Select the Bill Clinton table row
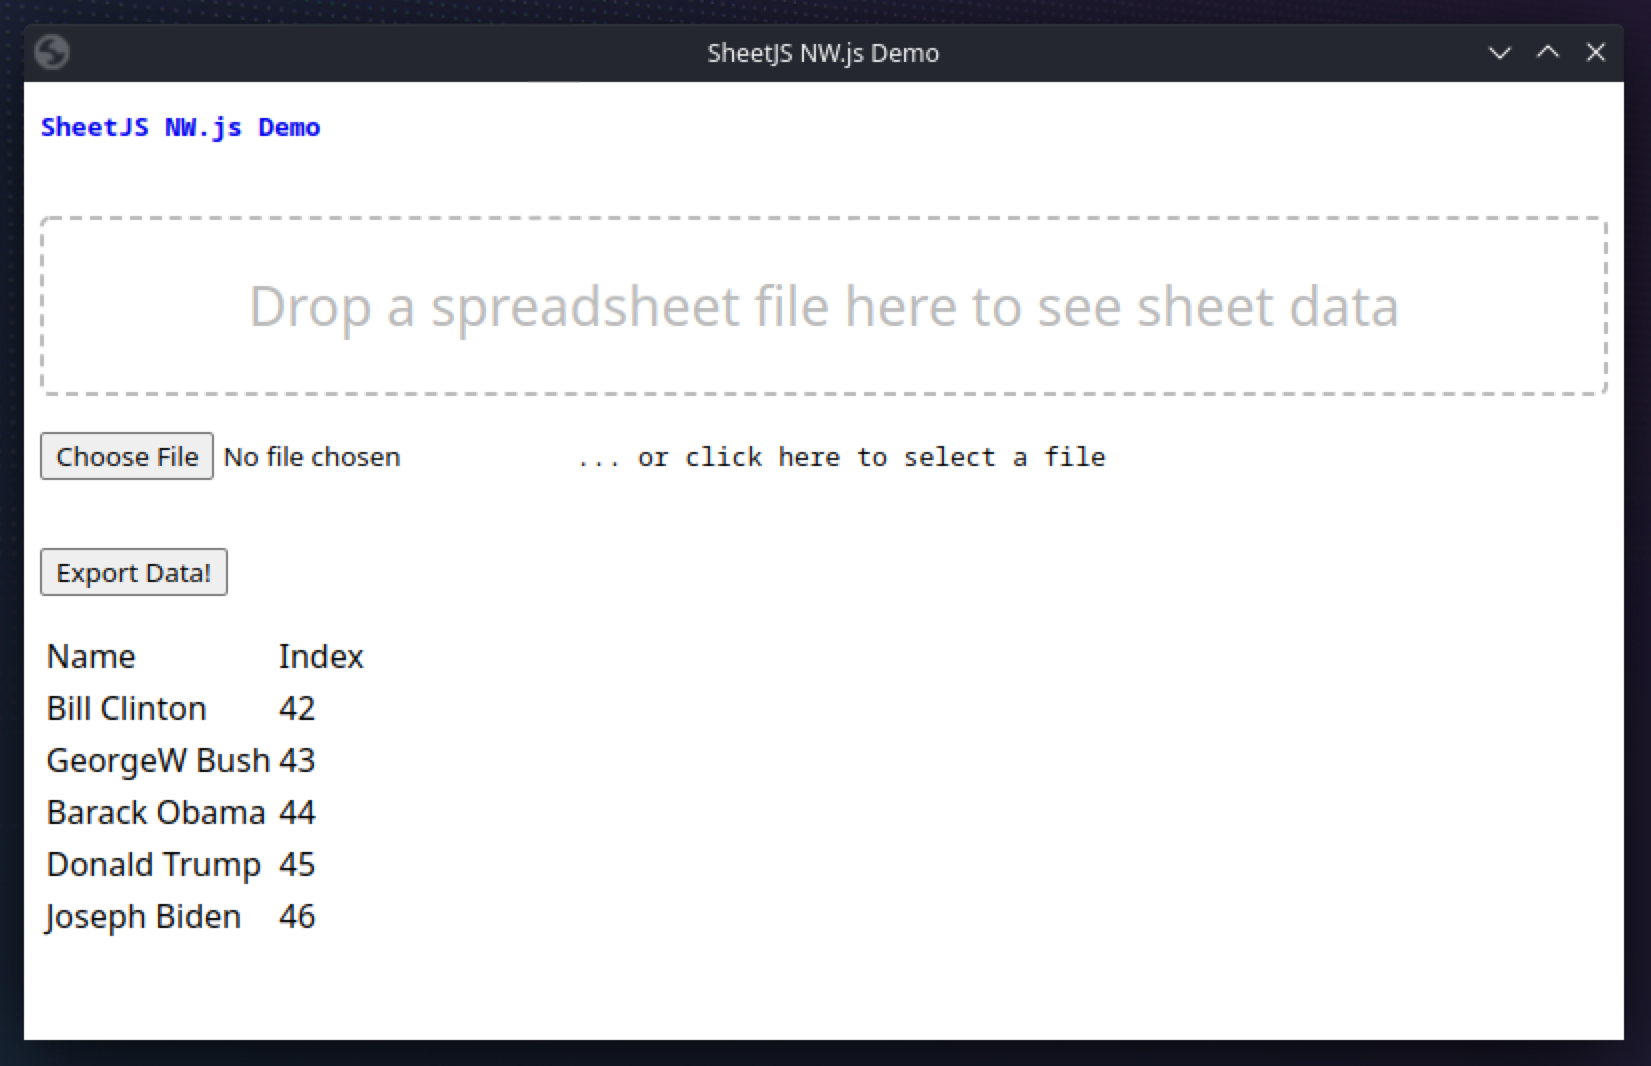Viewport: 1651px width, 1066px height. pyautogui.click(x=126, y=708)
